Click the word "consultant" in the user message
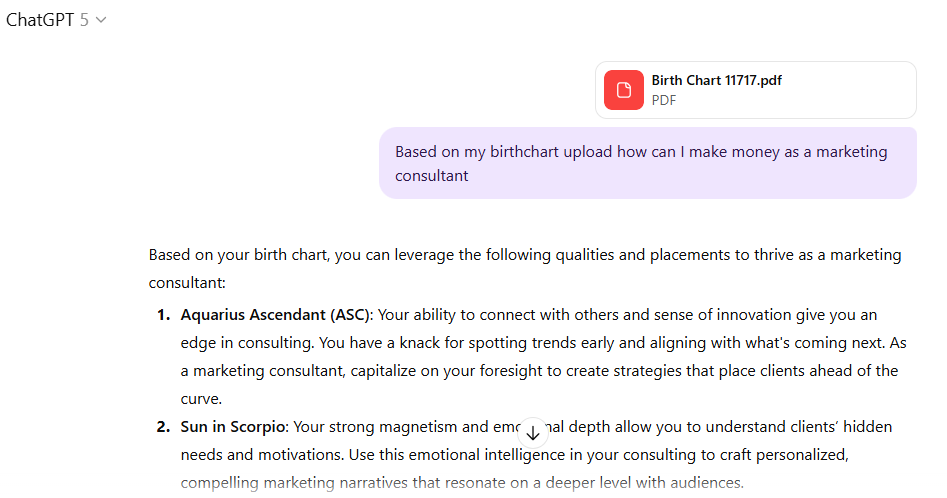 (x=431, y=176)
